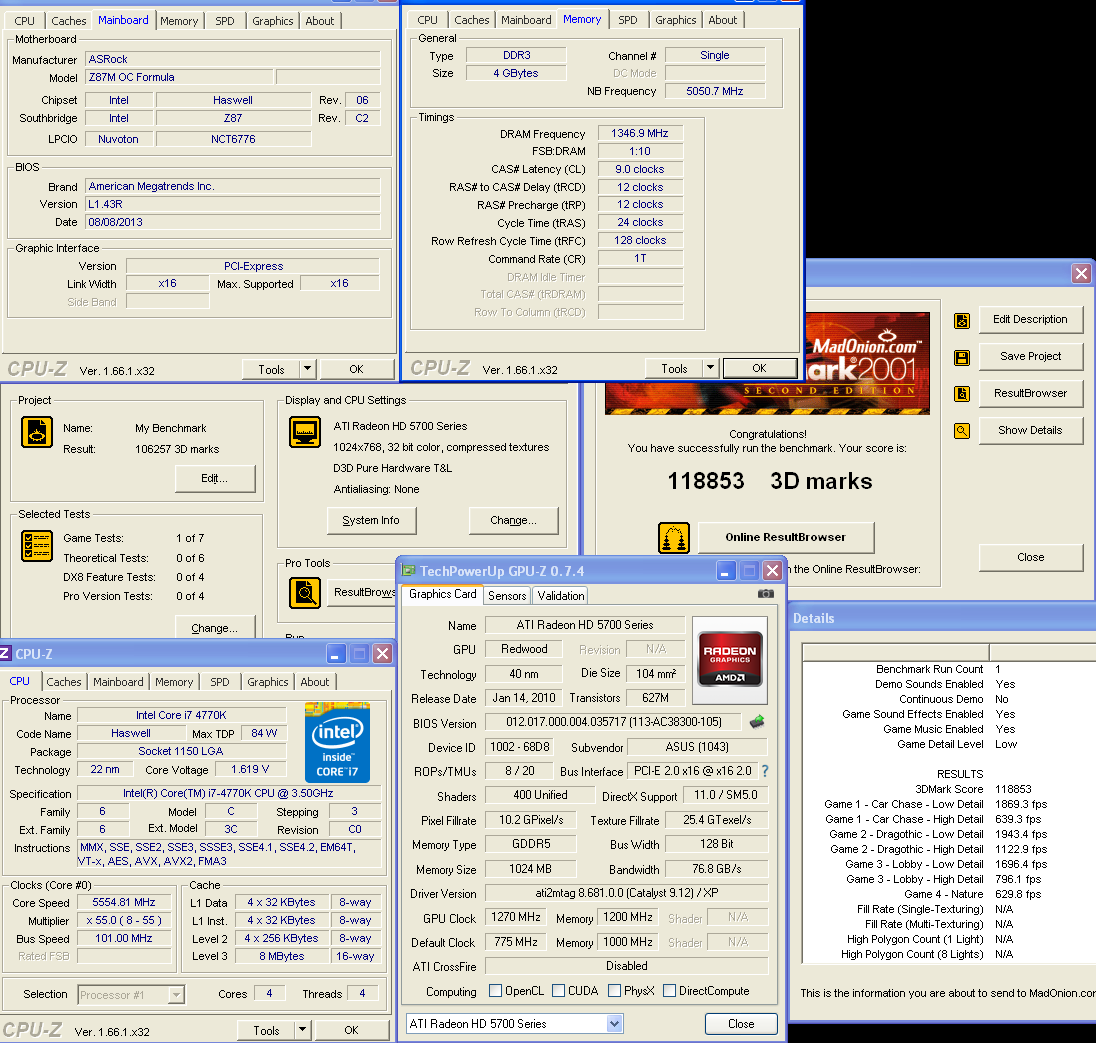This screenshot has height=1044, width=1097.
Task: Open About tab in bottom CPU-Z window
Action: [314, 682]
